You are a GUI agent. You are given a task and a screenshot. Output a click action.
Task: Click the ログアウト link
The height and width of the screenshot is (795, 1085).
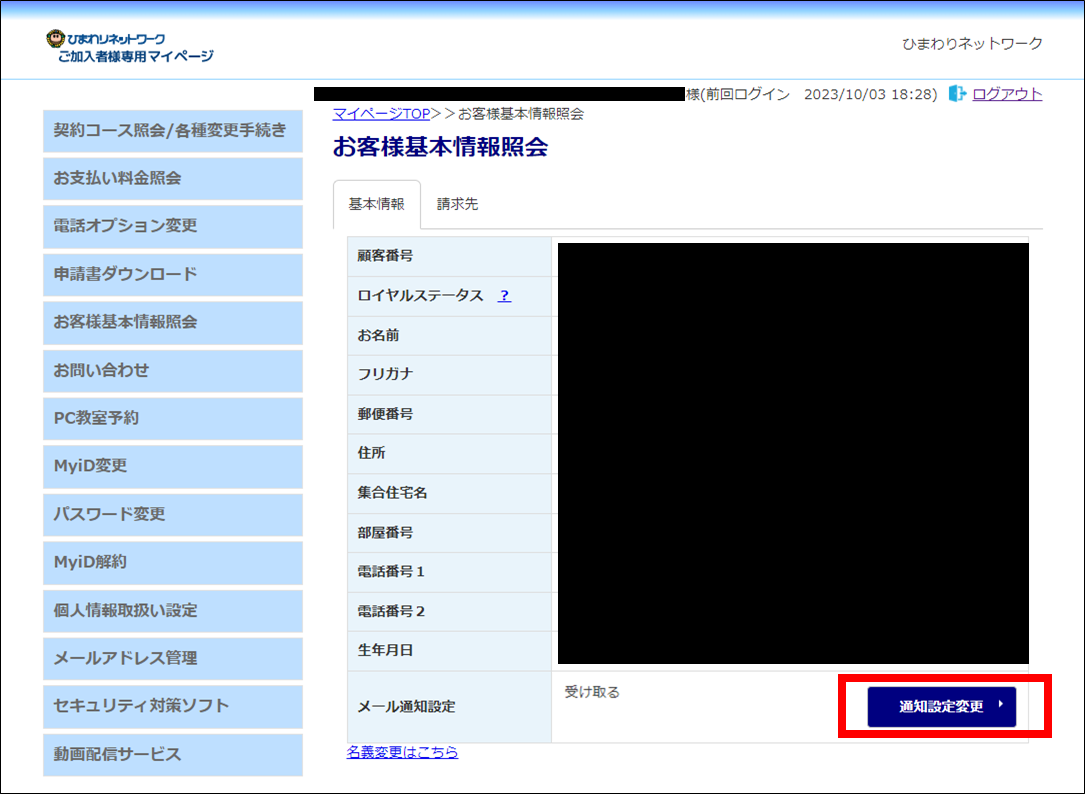click(x=1007, y=94)
